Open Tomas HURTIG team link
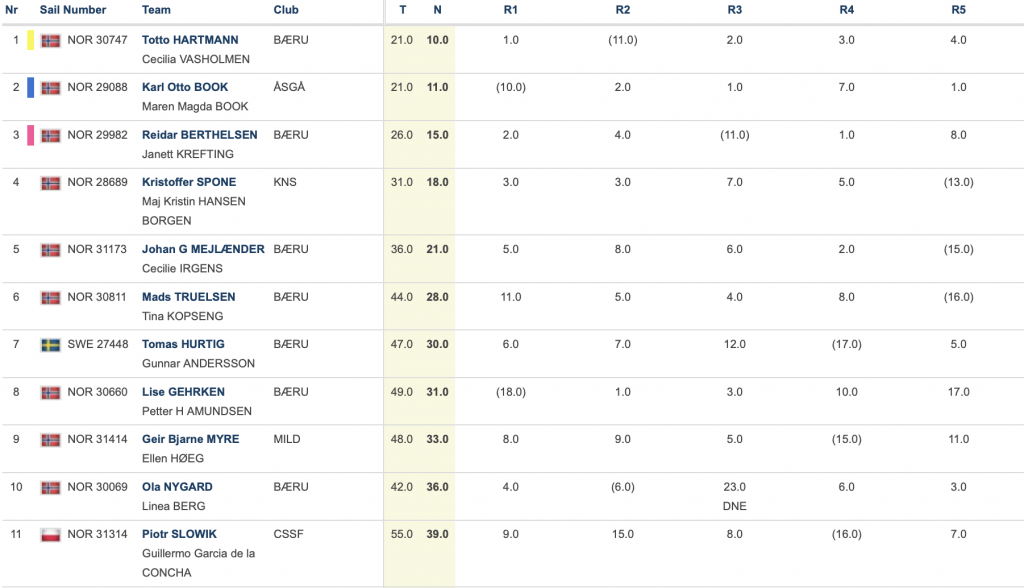This screenshot has height=588, width=1024. click(183, 344)
